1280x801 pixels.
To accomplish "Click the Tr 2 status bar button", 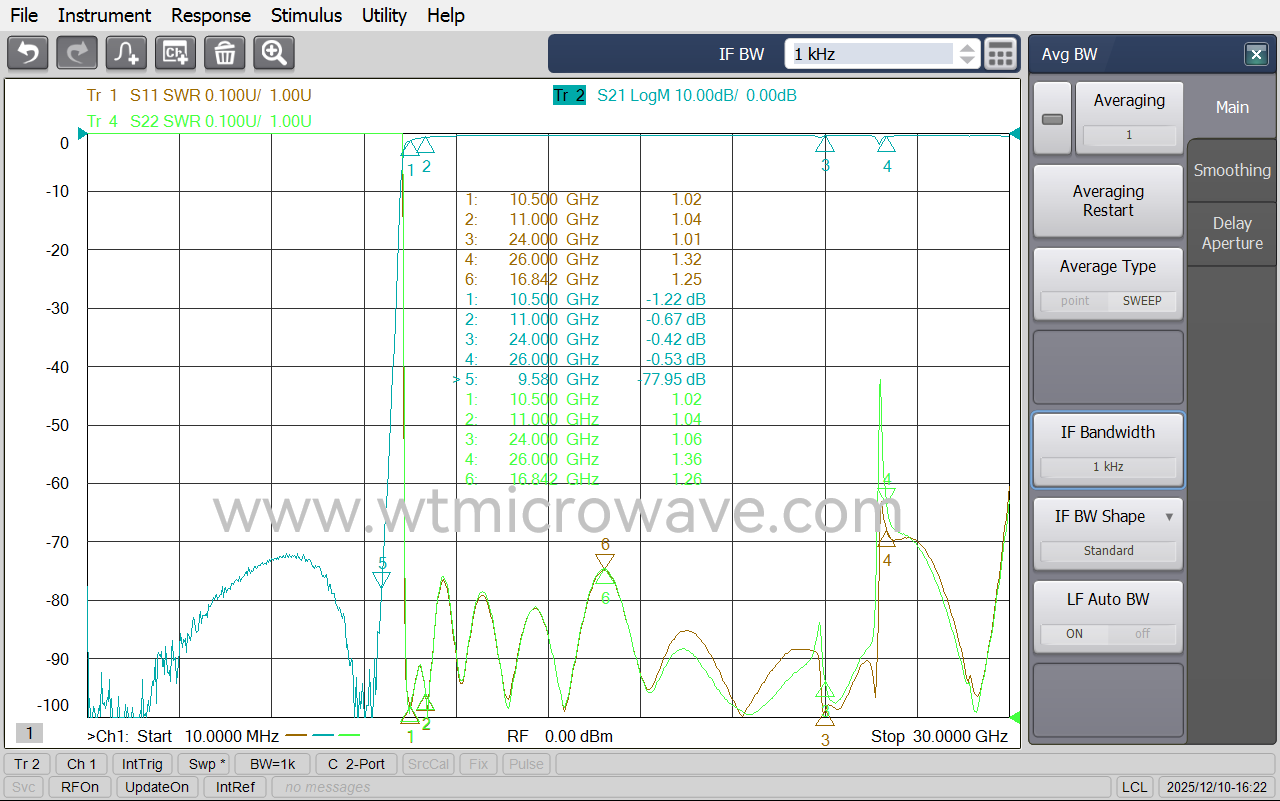I will coord(27,764).
